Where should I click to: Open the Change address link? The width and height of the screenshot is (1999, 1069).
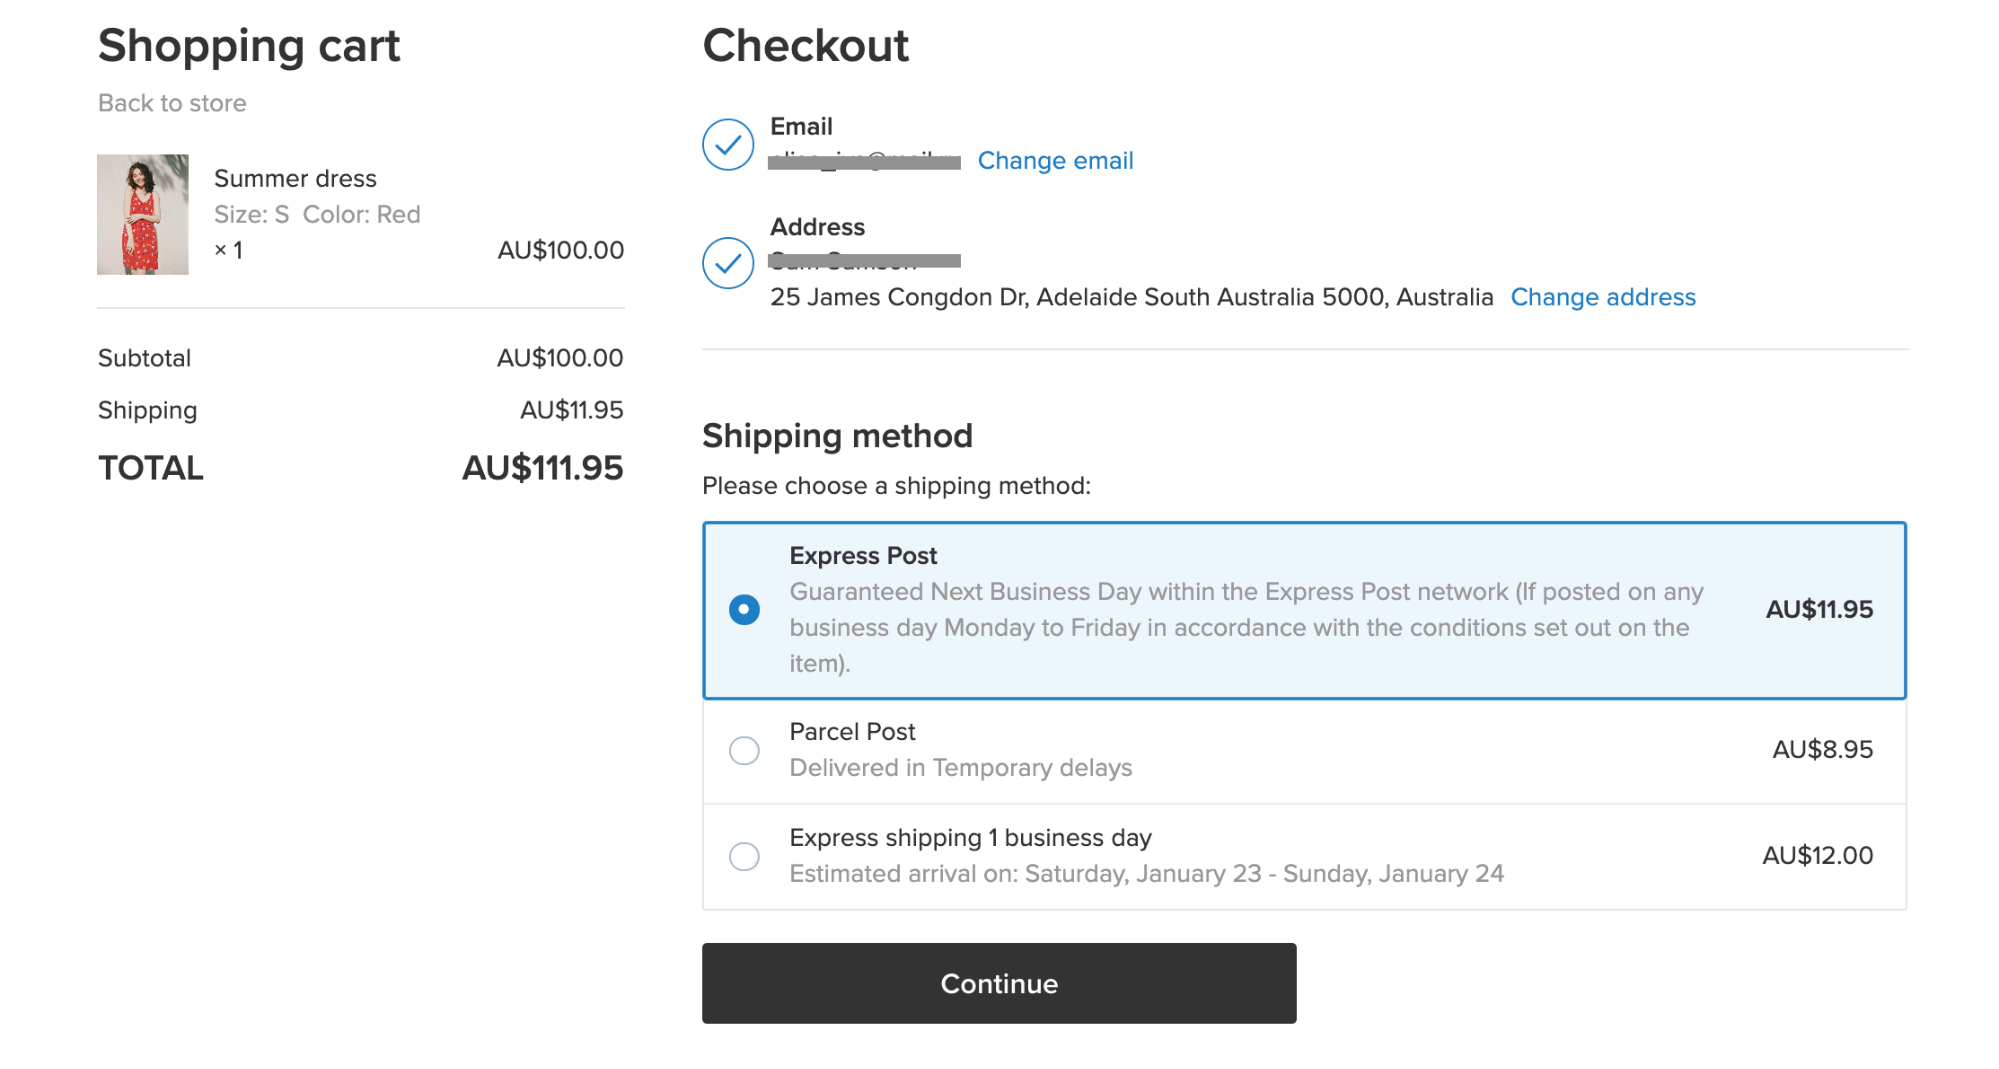(1602, 297)
